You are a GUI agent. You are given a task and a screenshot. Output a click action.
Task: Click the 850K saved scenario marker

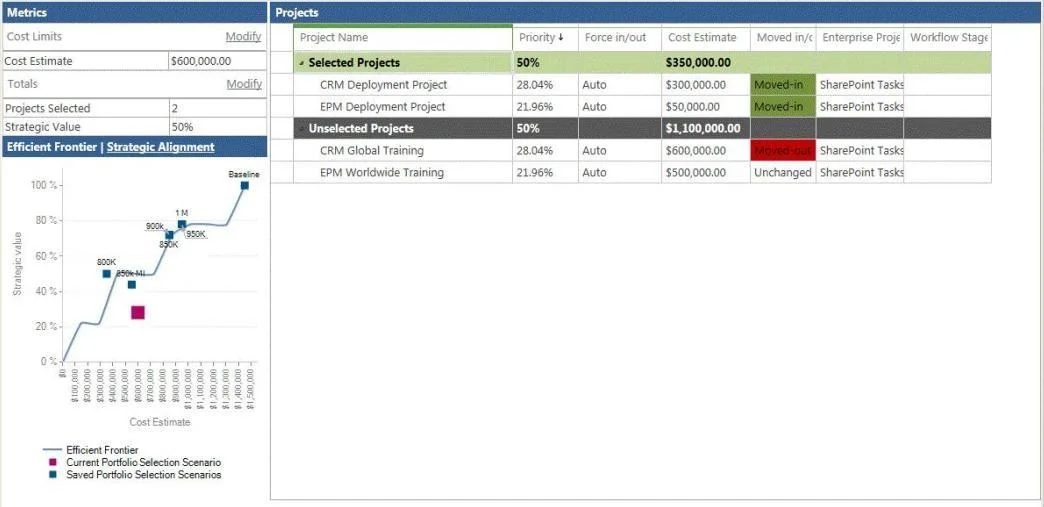pos(169,235)
